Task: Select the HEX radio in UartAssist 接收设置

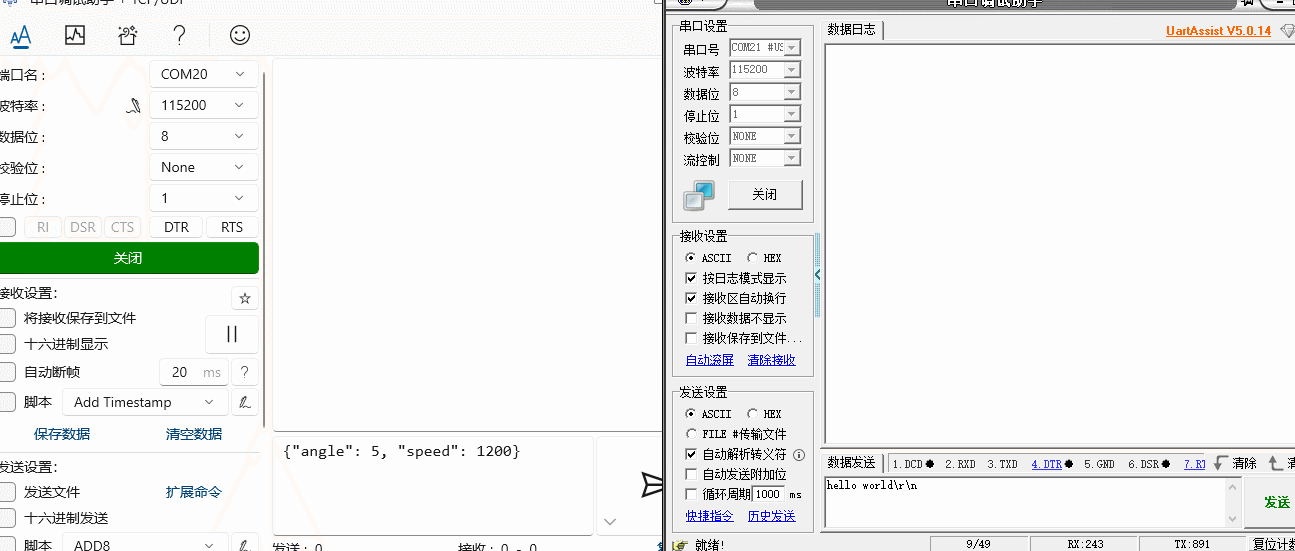Action: click(753, 258)
